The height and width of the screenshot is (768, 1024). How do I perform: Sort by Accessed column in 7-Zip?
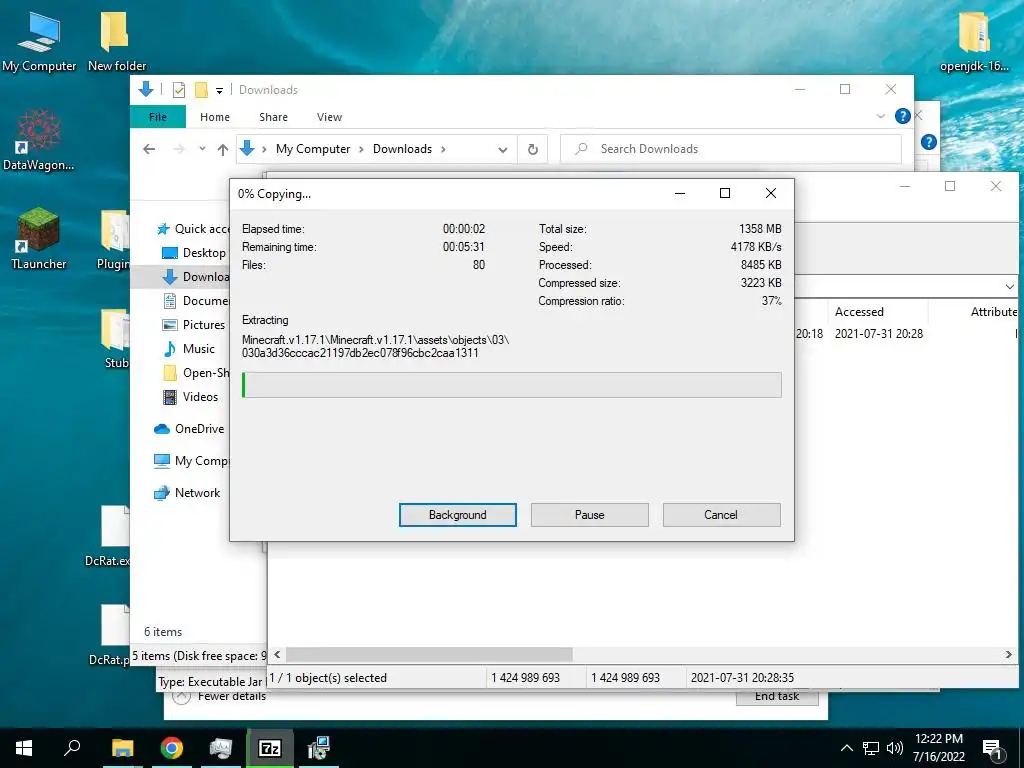pyautogui.click(x=878, y=312)
